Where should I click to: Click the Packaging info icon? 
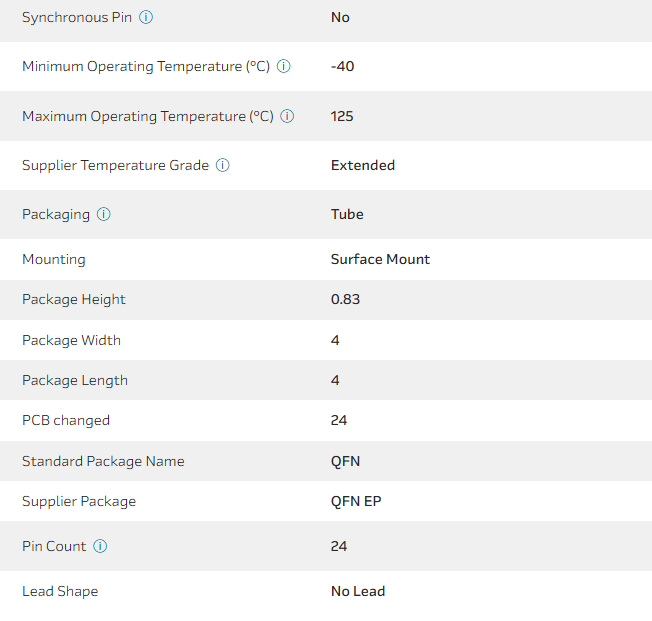click(x=104, y=214)
